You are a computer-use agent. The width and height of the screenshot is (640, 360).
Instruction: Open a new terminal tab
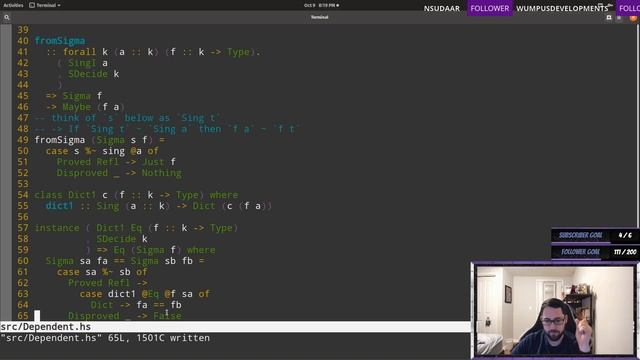click(x=609, y=18)
